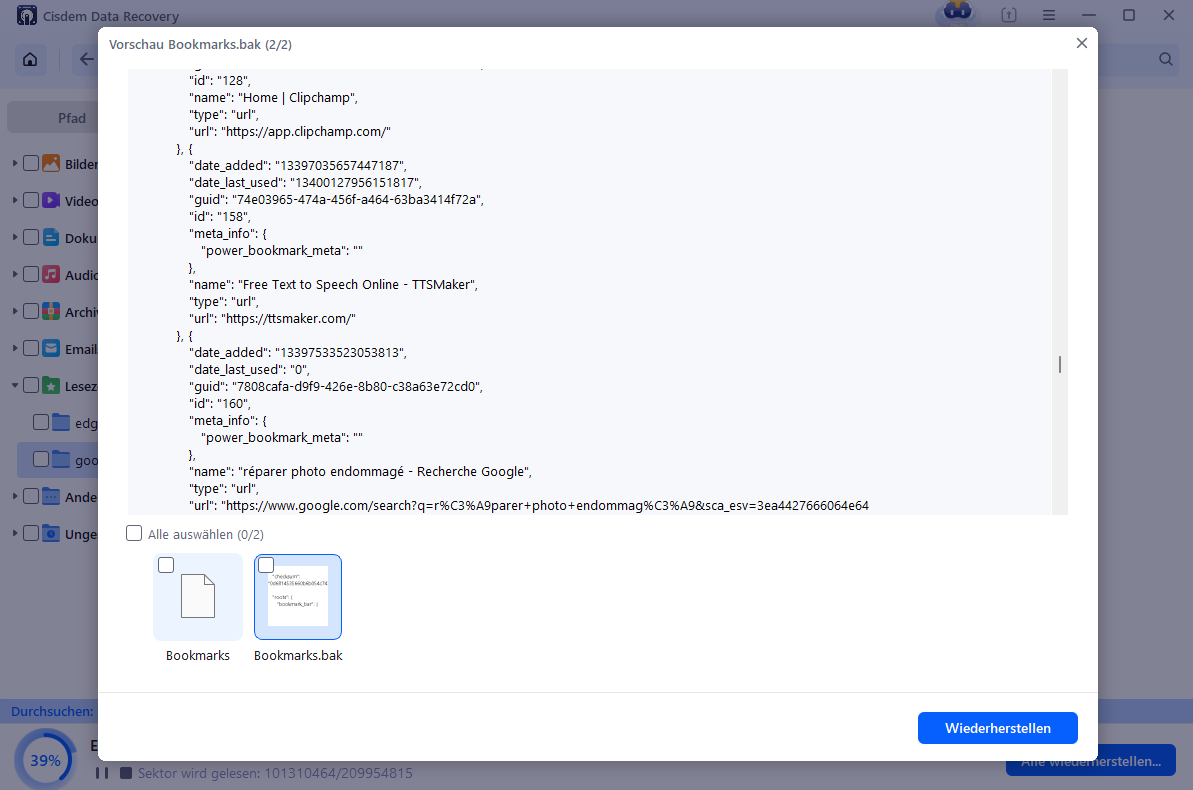Expand the Dokumente category
This screenshot has height=790, width=1193.
pyautogui.click(x=14, y=237)
